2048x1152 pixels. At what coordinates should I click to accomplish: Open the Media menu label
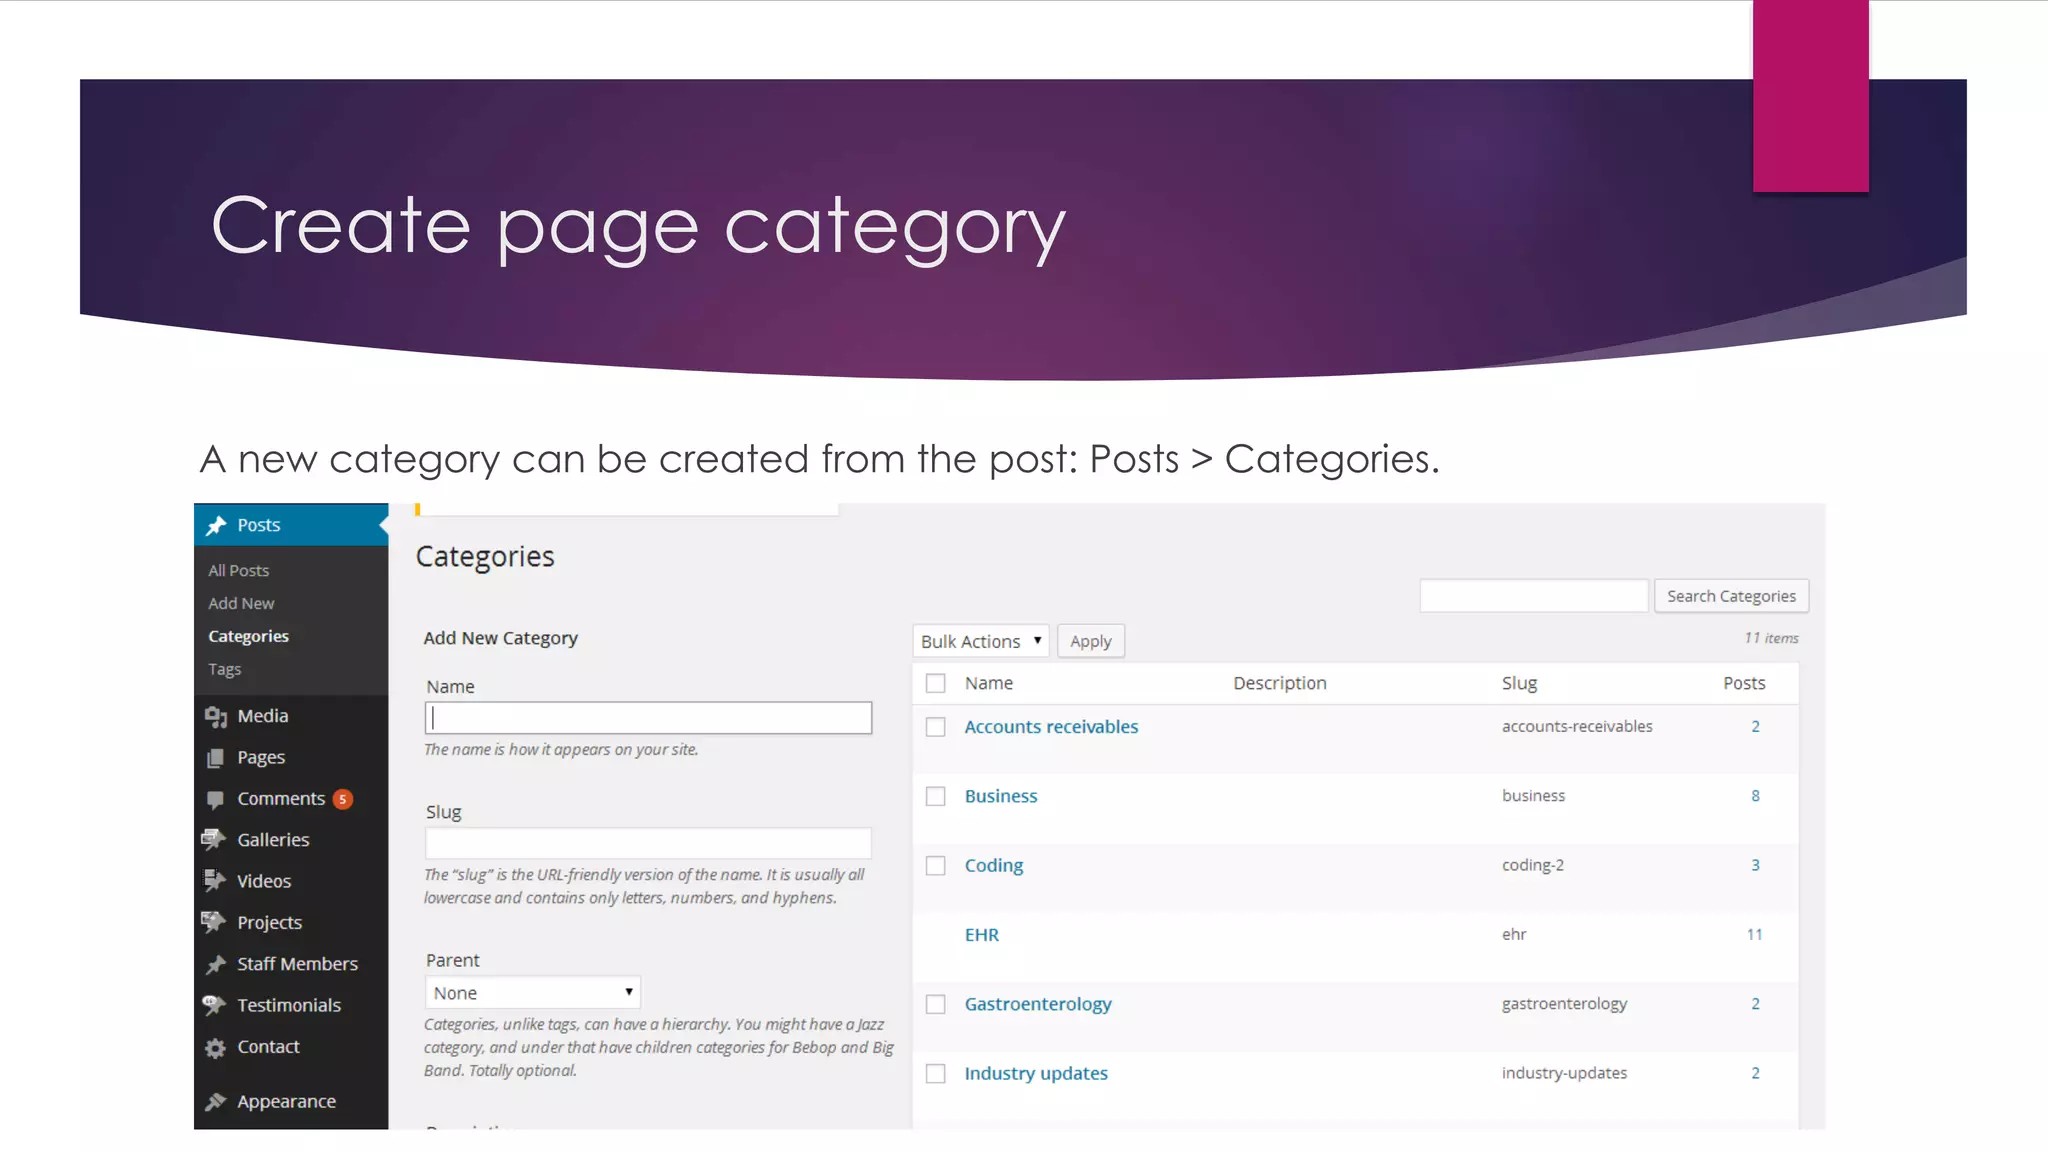tap(263, 716)
